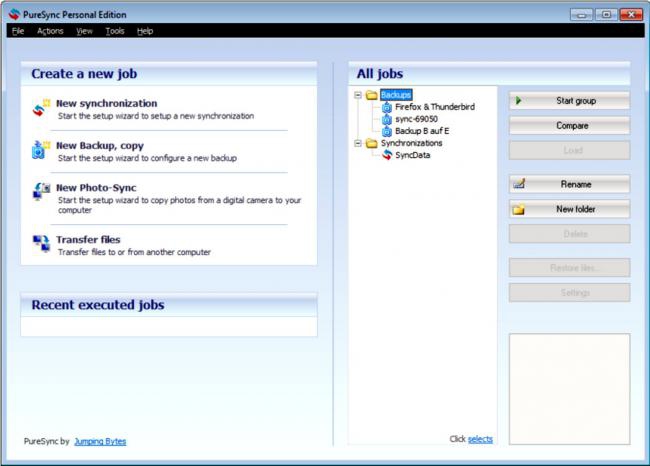Click the Transfer files heading
This screenshot has height=466, width=650.
(x=88, y=240)
